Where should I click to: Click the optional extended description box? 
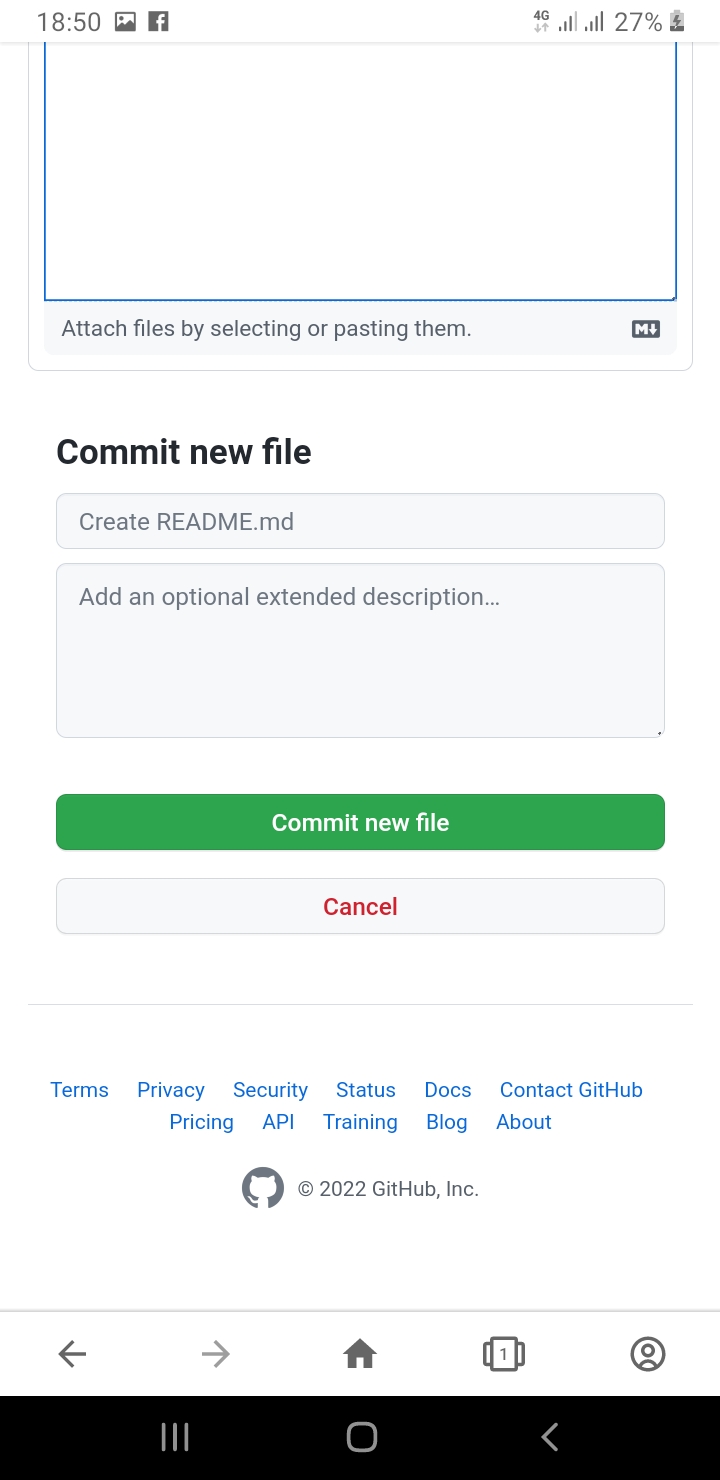[360, 650]
